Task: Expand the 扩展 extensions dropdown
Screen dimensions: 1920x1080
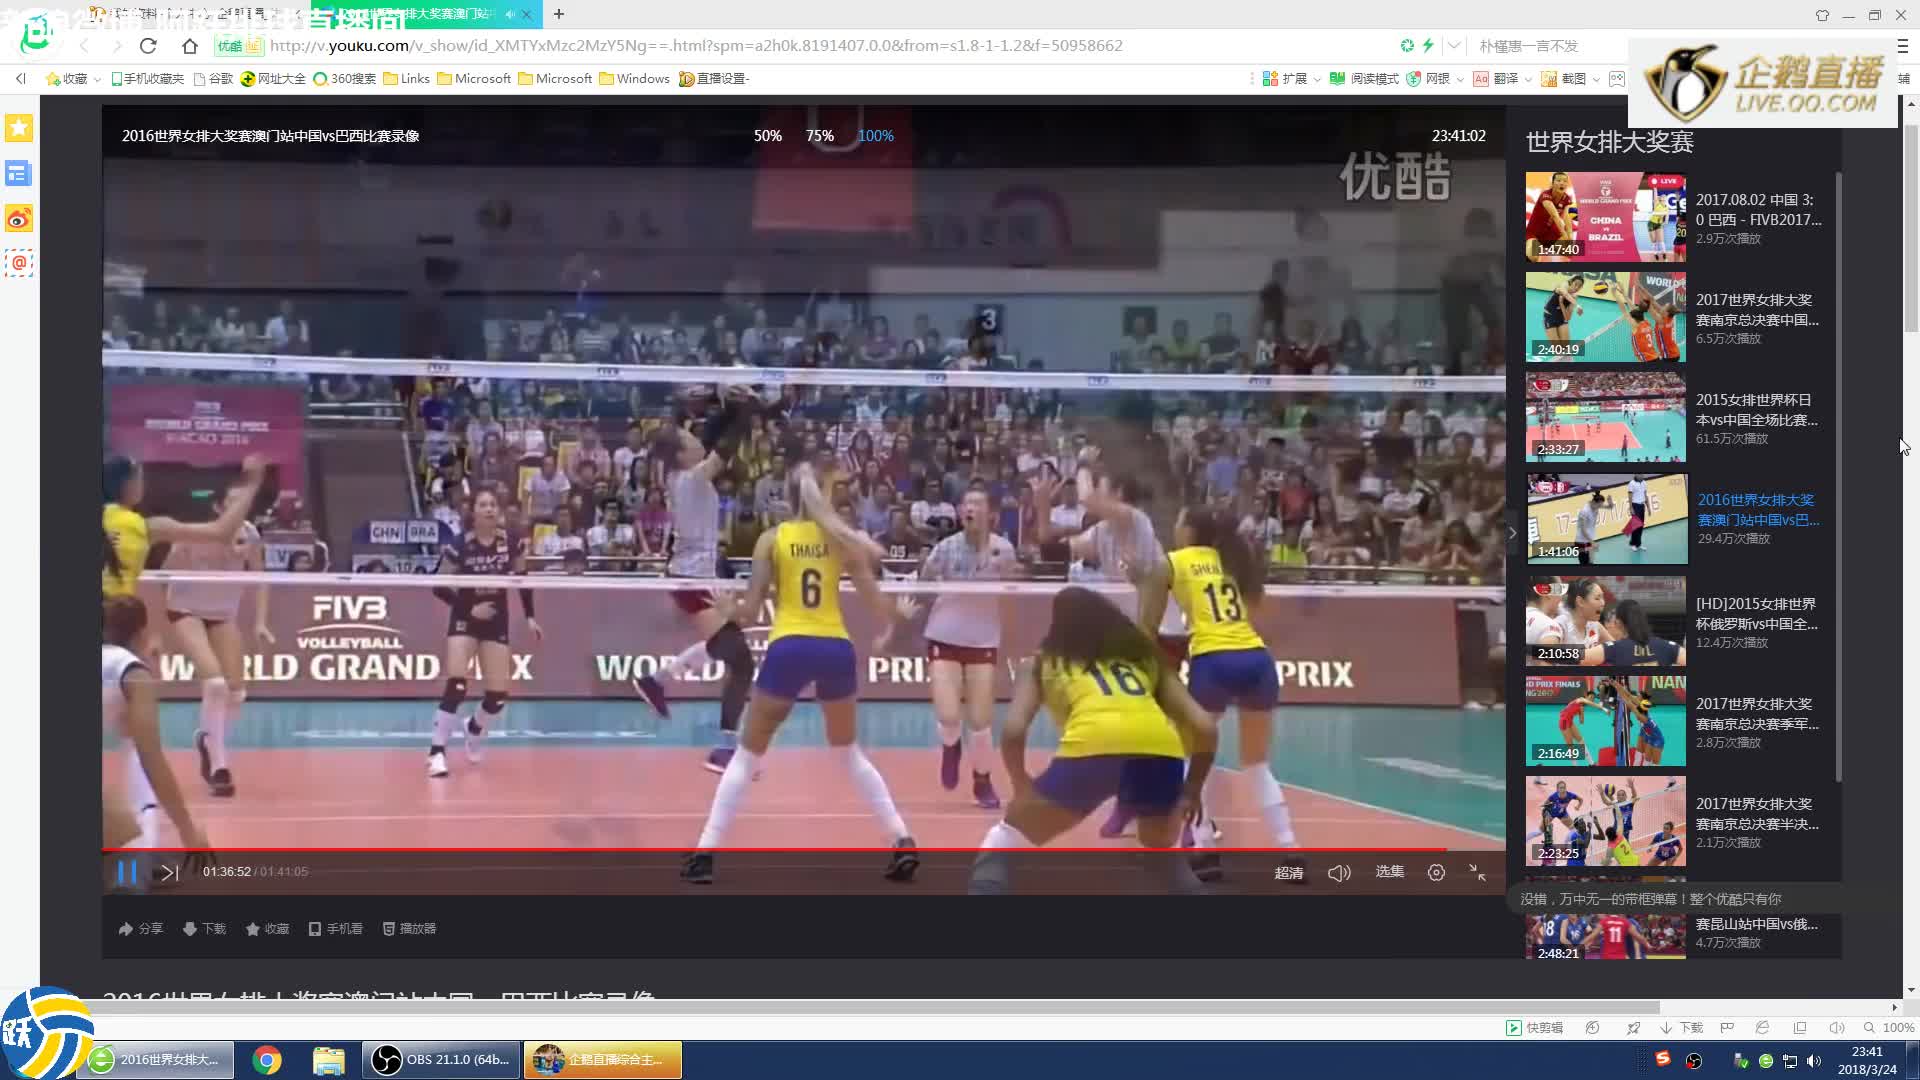Action: tap(1317, 79)
